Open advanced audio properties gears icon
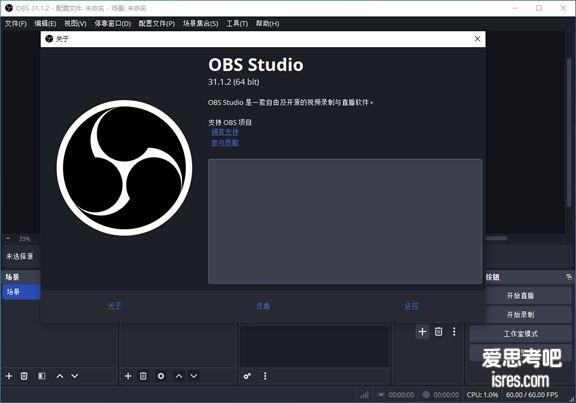This screenshot has height=403, width=576. (x=247, y=376)
